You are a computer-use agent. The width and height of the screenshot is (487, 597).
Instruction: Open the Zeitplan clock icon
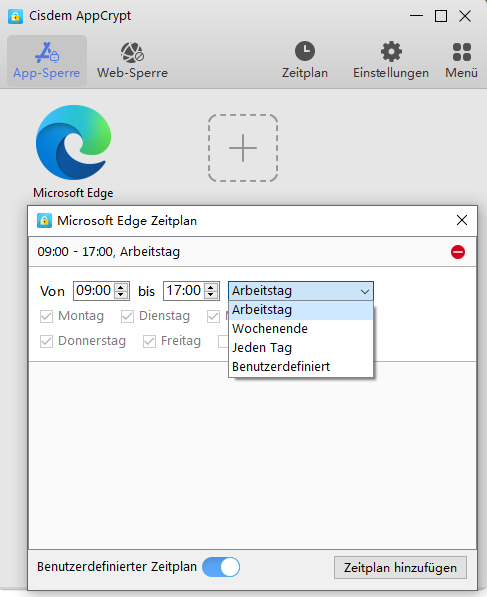[x=305, y=51]
